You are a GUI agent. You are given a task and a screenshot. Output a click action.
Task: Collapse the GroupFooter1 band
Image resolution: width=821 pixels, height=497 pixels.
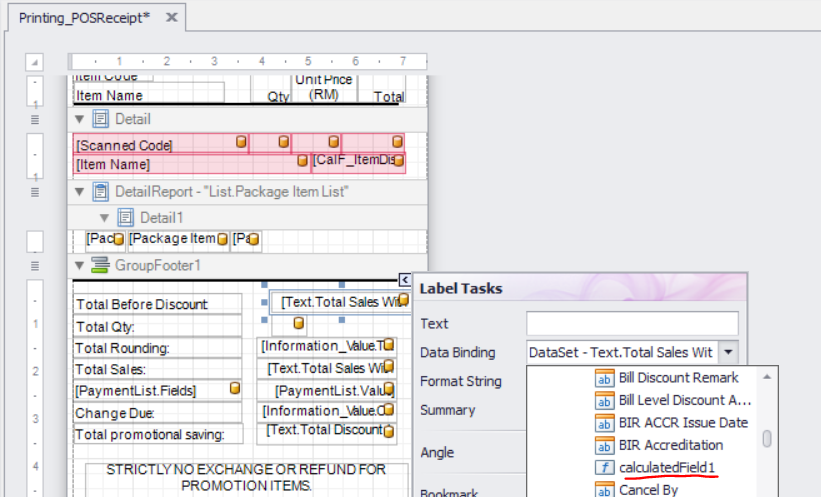(80, 265)
